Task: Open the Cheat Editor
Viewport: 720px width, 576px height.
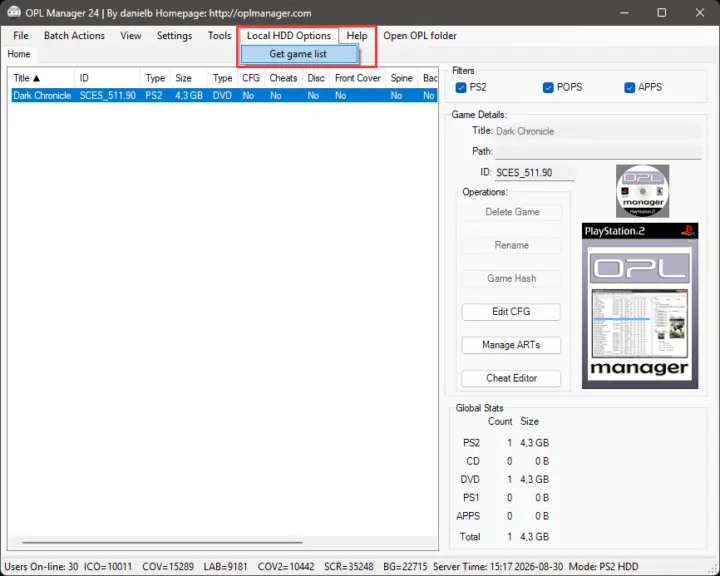Action: pyautogui.click(x=512, y=378)
